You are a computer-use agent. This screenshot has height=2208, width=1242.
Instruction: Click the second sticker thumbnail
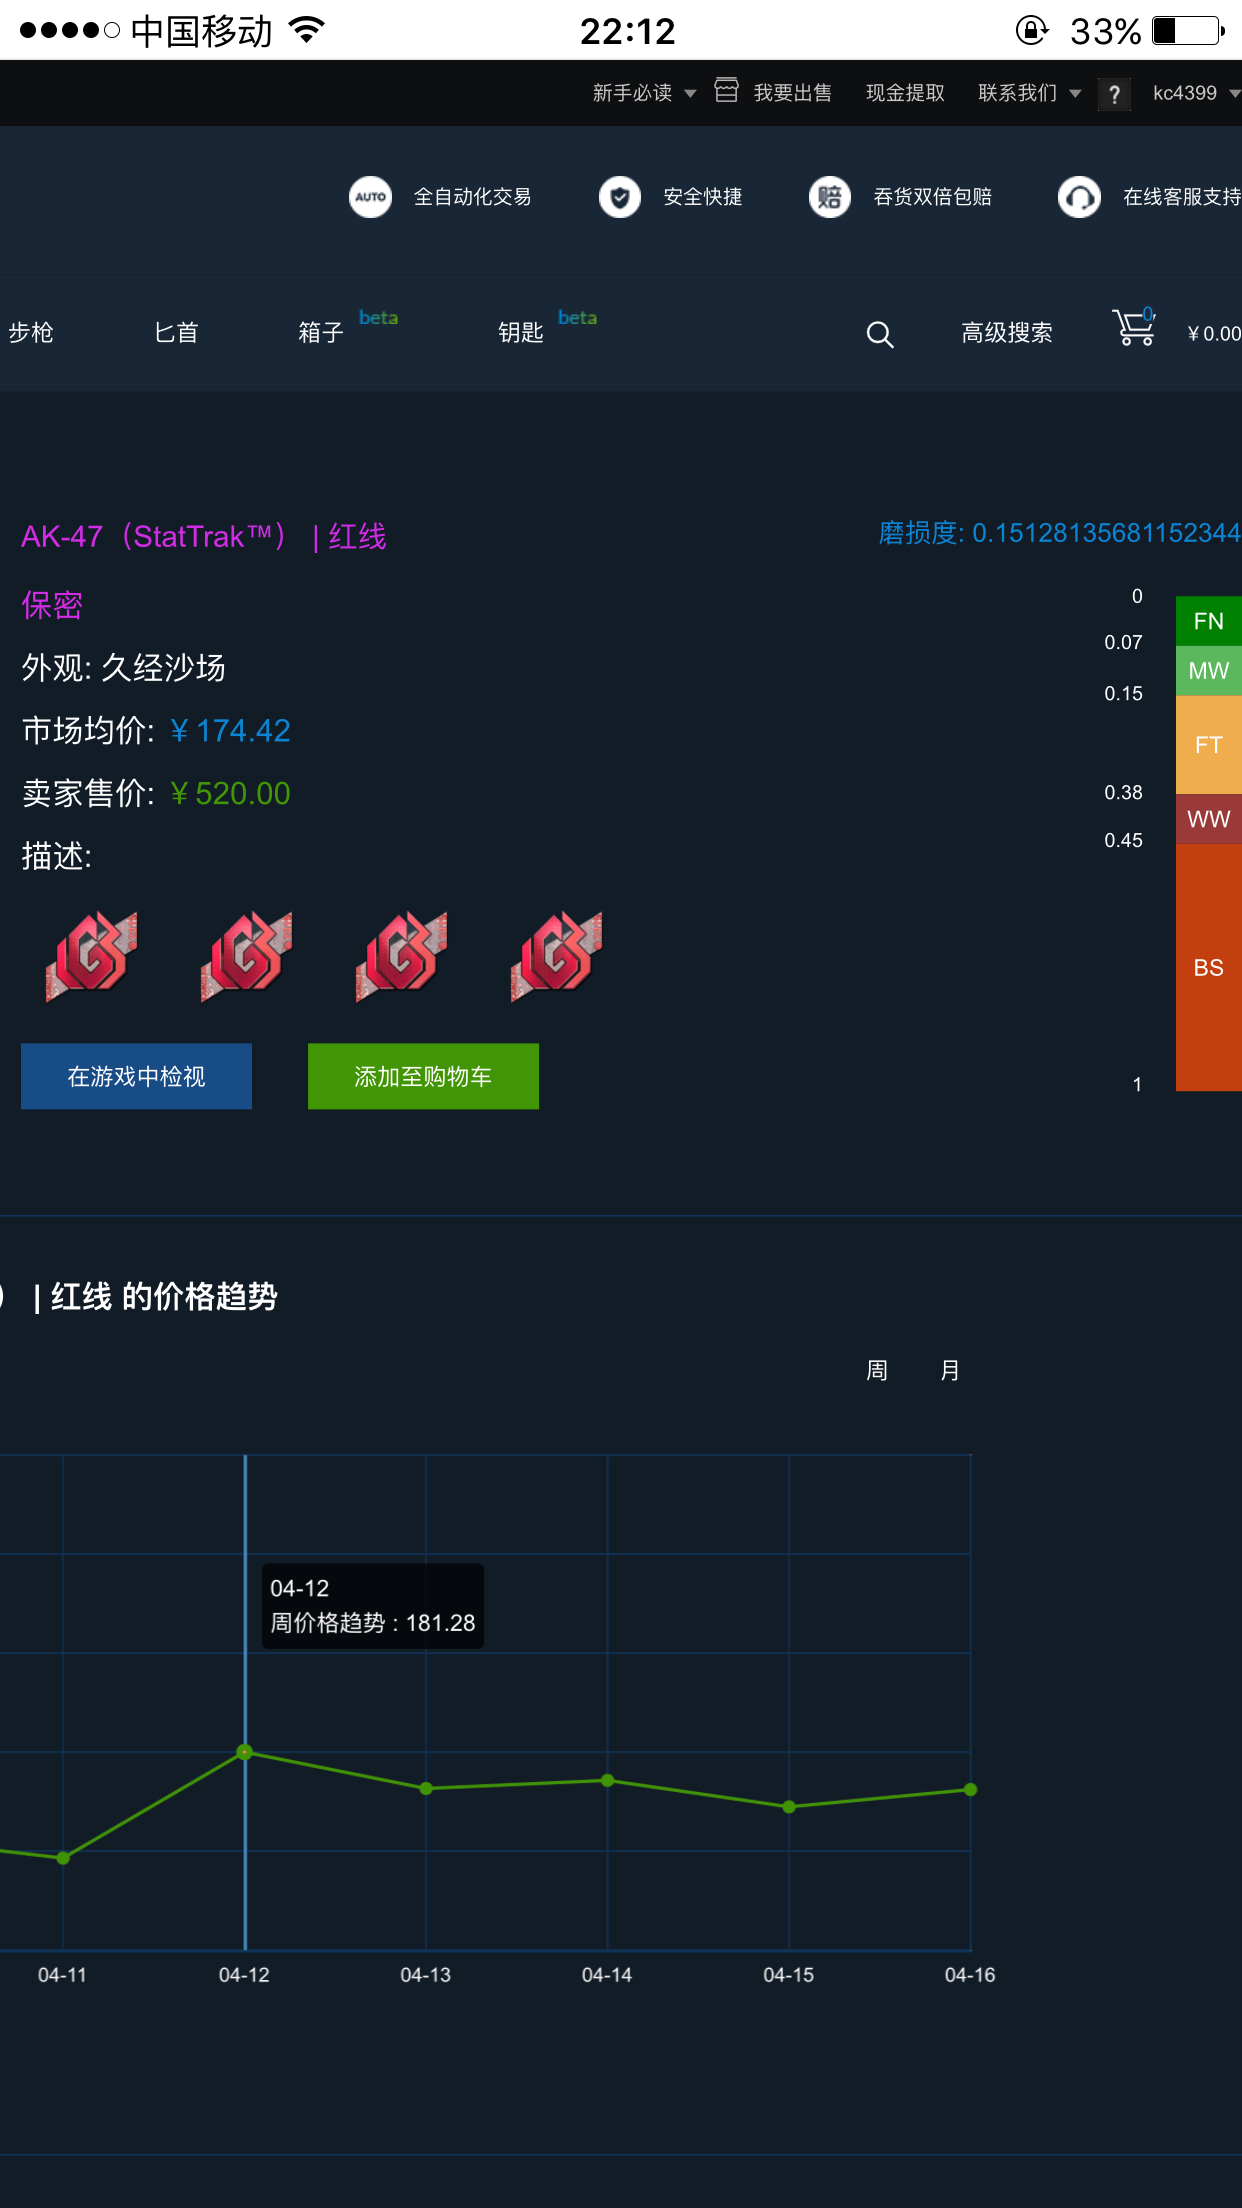point(246,956)
